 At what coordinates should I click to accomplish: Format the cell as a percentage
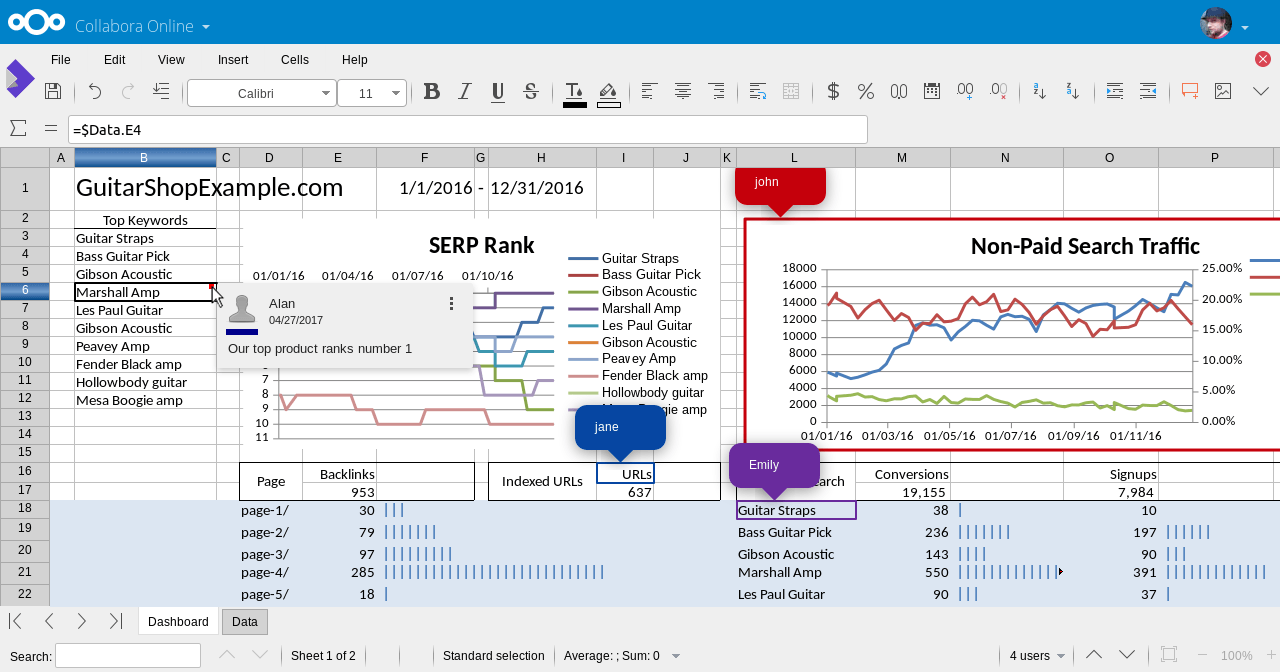pyautogui.click(x=865, y=91)
